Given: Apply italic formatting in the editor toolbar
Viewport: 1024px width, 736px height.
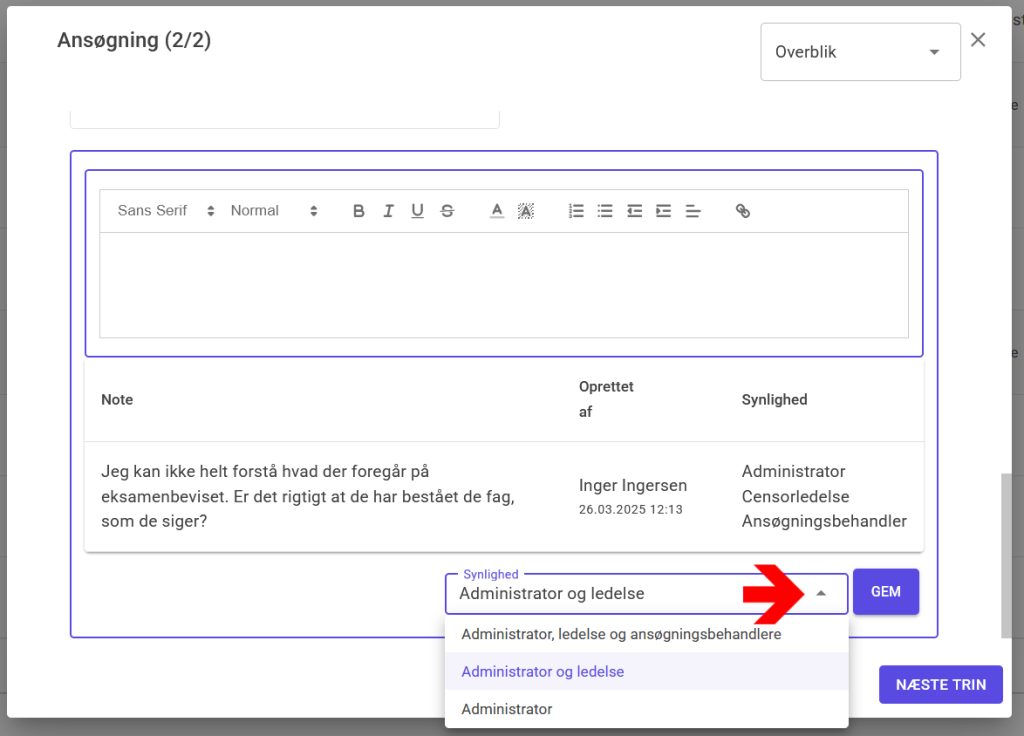Looking at the screenshot, I should pos(388,211).
